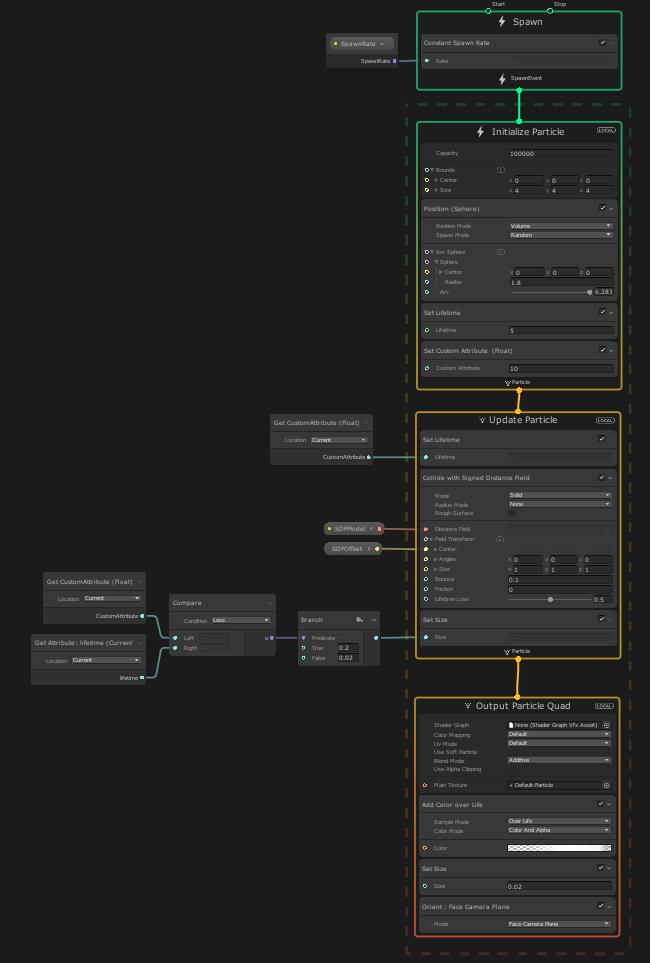Collapse the Branch node with its chevron
This screenshot has height=963, width=650.
pos(374,620)
